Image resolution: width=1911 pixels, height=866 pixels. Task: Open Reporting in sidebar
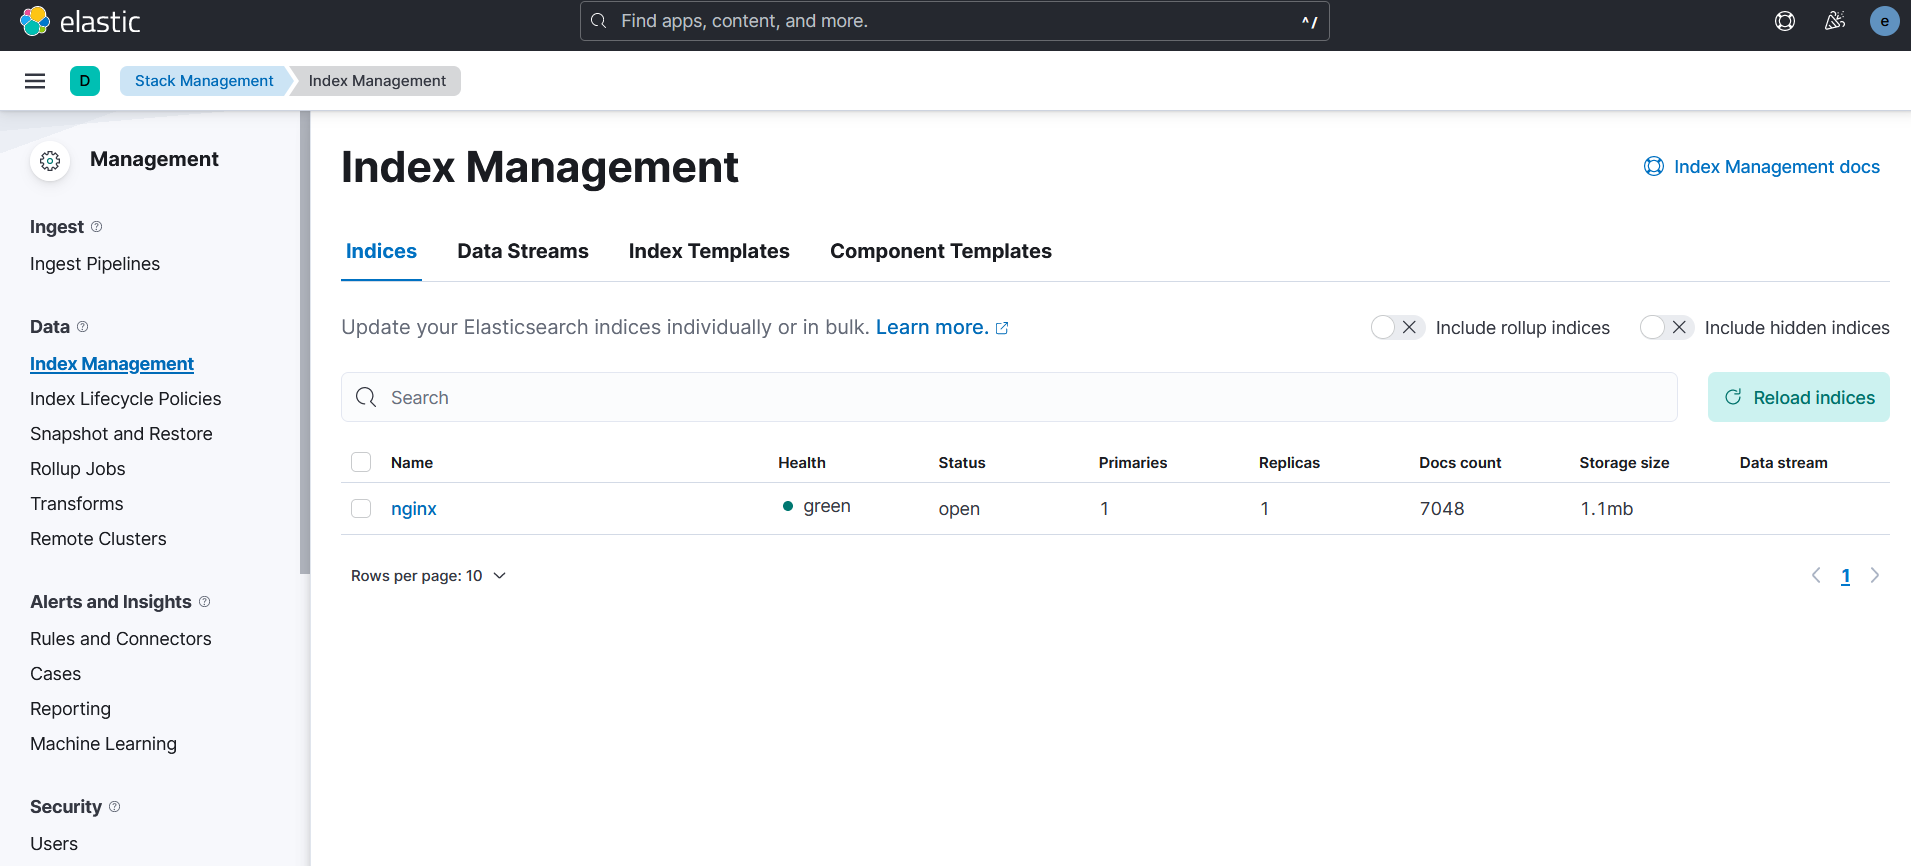click(x=71, y=709)
